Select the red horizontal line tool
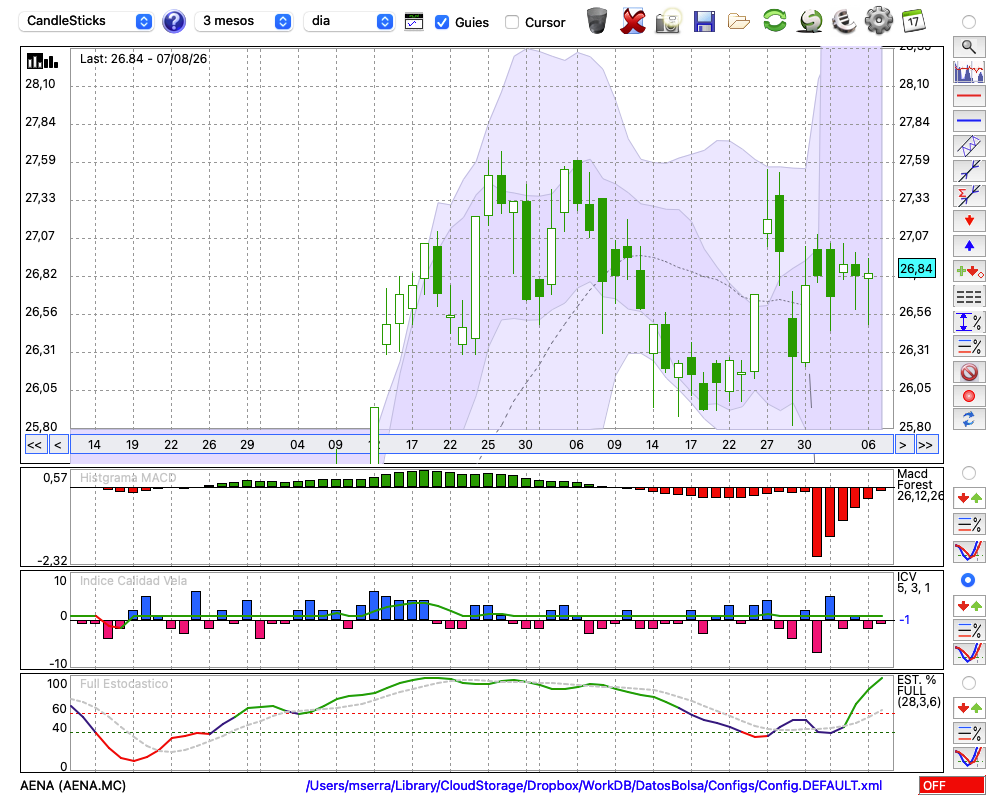The image size is (1000, 800). [x=969, y=96]
